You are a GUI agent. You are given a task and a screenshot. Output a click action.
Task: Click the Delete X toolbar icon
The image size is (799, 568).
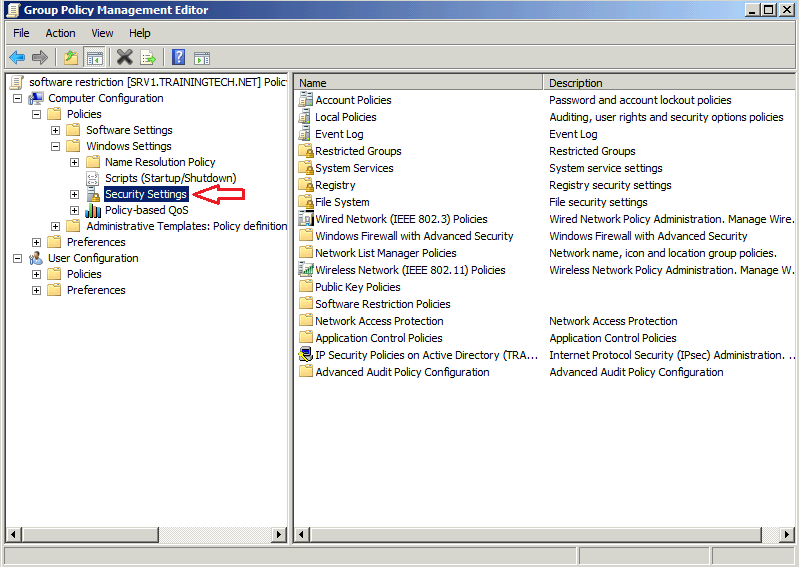click(124, 58)
